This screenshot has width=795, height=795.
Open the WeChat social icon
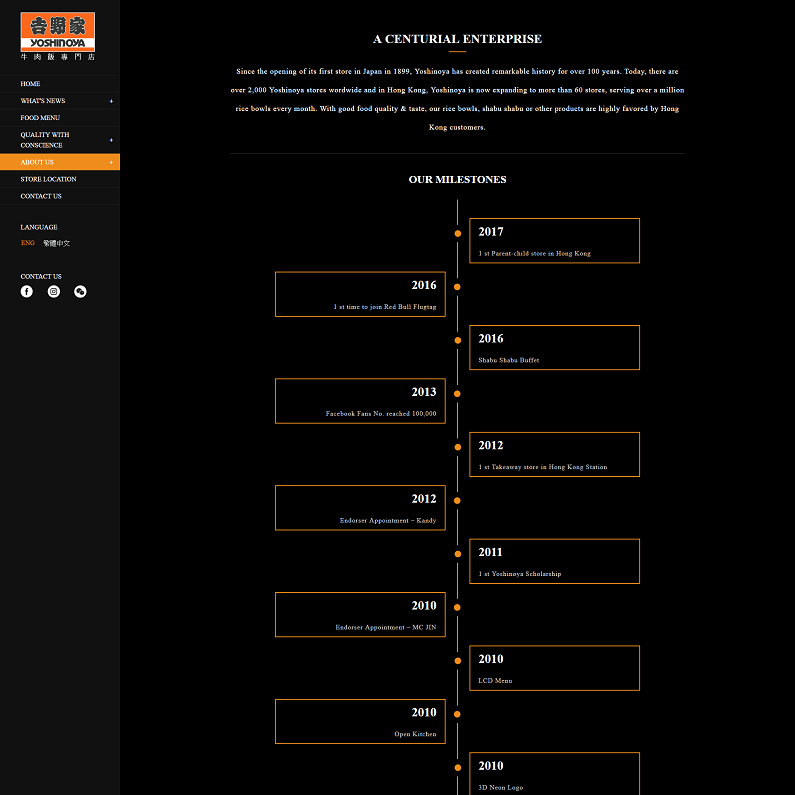[80, 291]
